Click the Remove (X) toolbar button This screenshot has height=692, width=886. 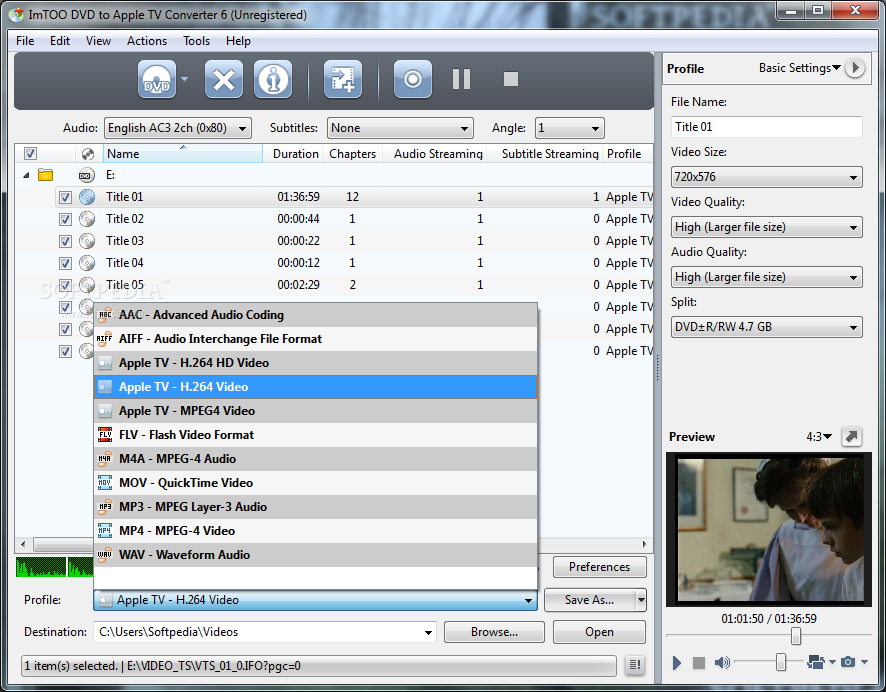pos(224,79)
